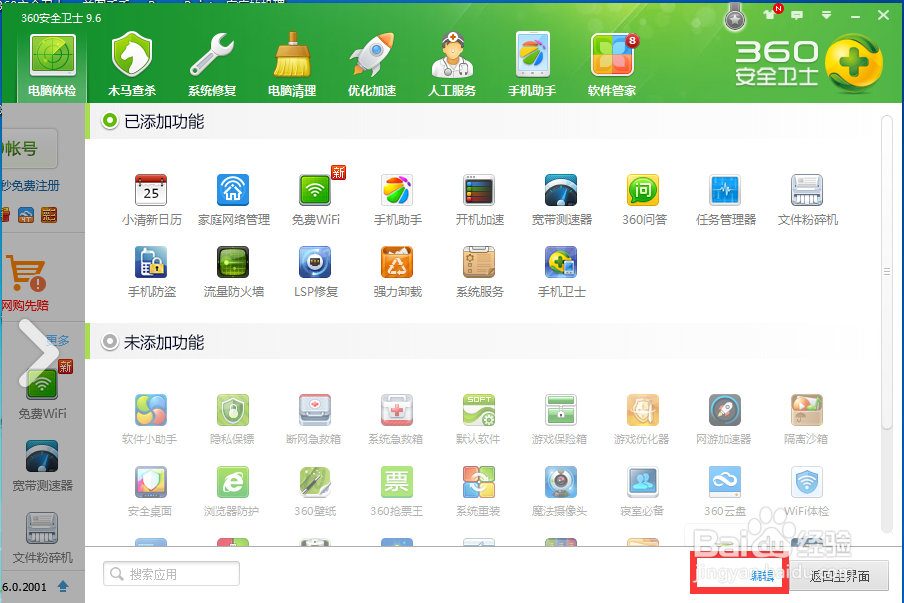Image resolution: width=904 pixels, height=603 pixels.
Task: Launch 开机加速 tool
Action: [x=480, y=199]
